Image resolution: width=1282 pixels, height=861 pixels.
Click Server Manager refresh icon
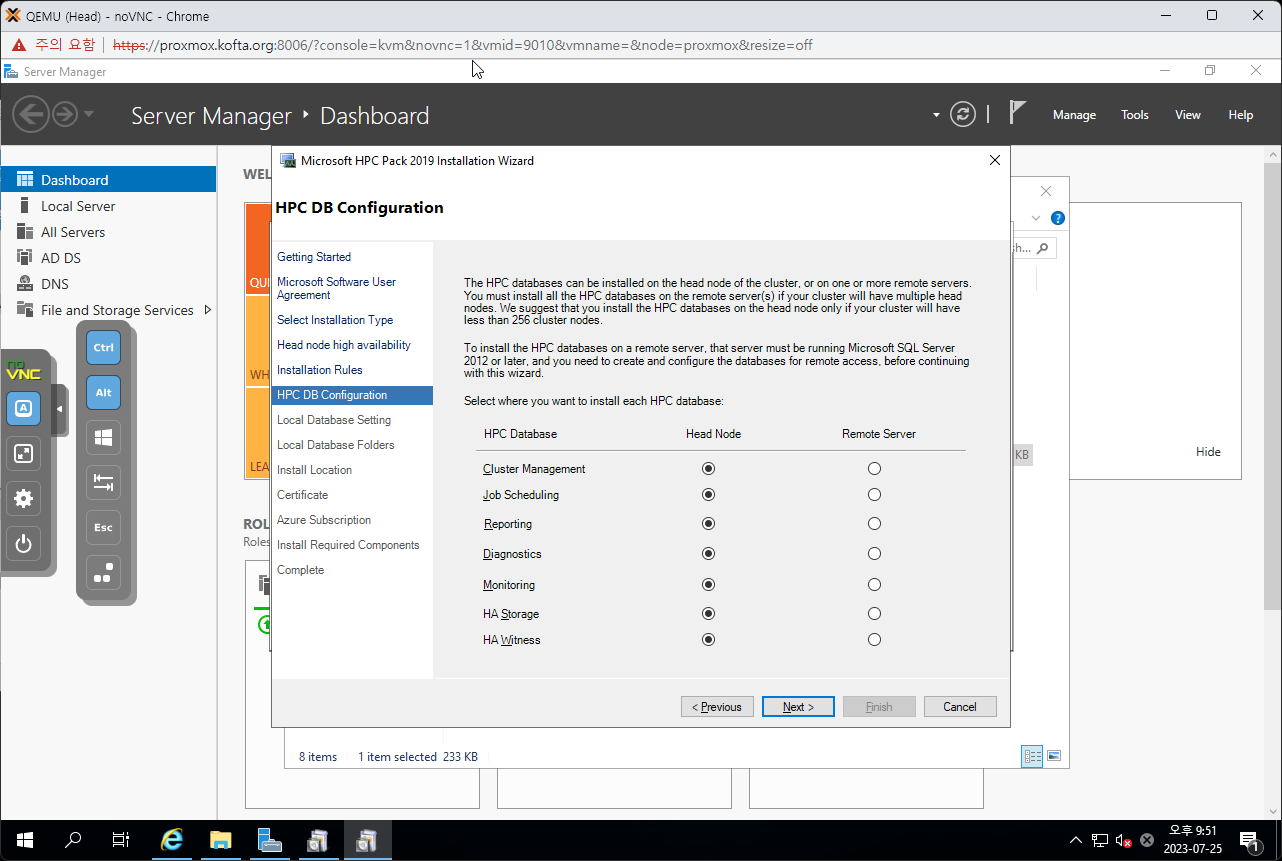(962, 114)
